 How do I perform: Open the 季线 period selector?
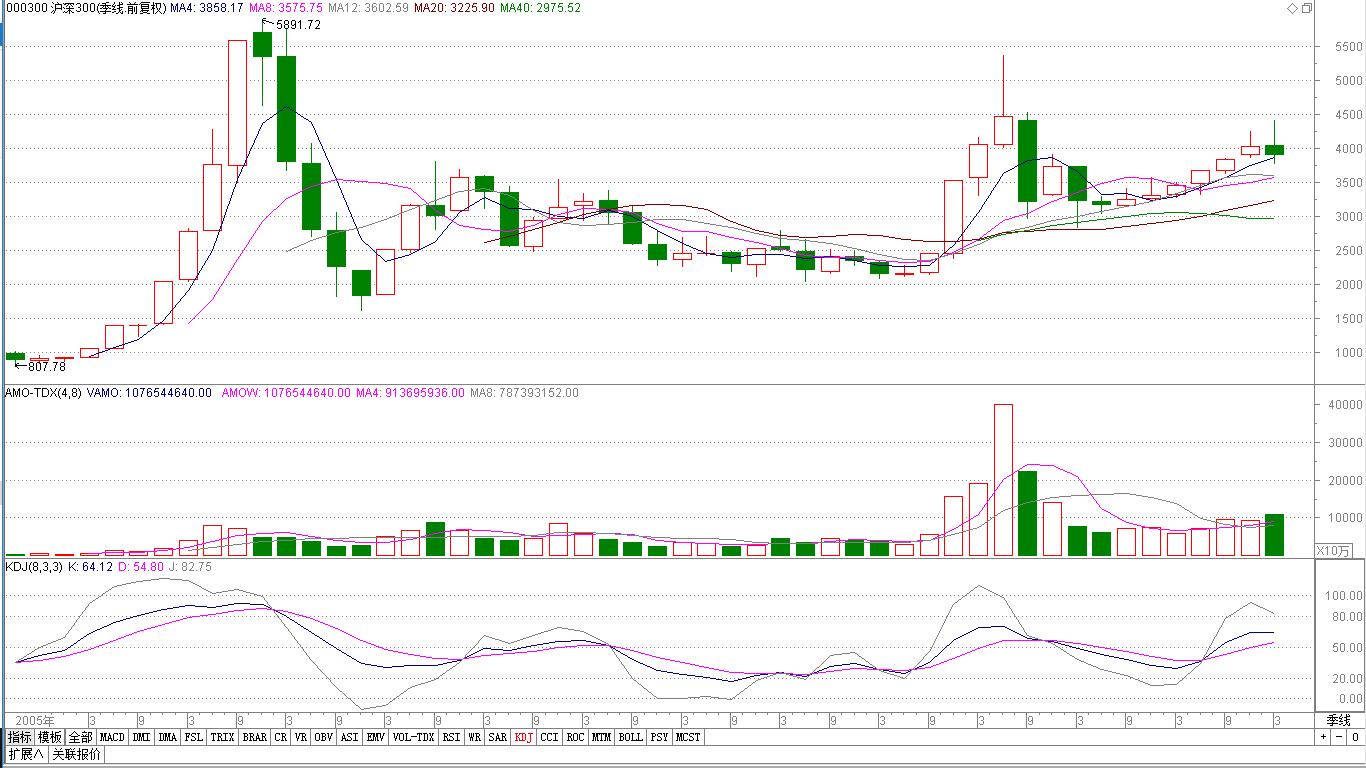[x=1339, y=720]
